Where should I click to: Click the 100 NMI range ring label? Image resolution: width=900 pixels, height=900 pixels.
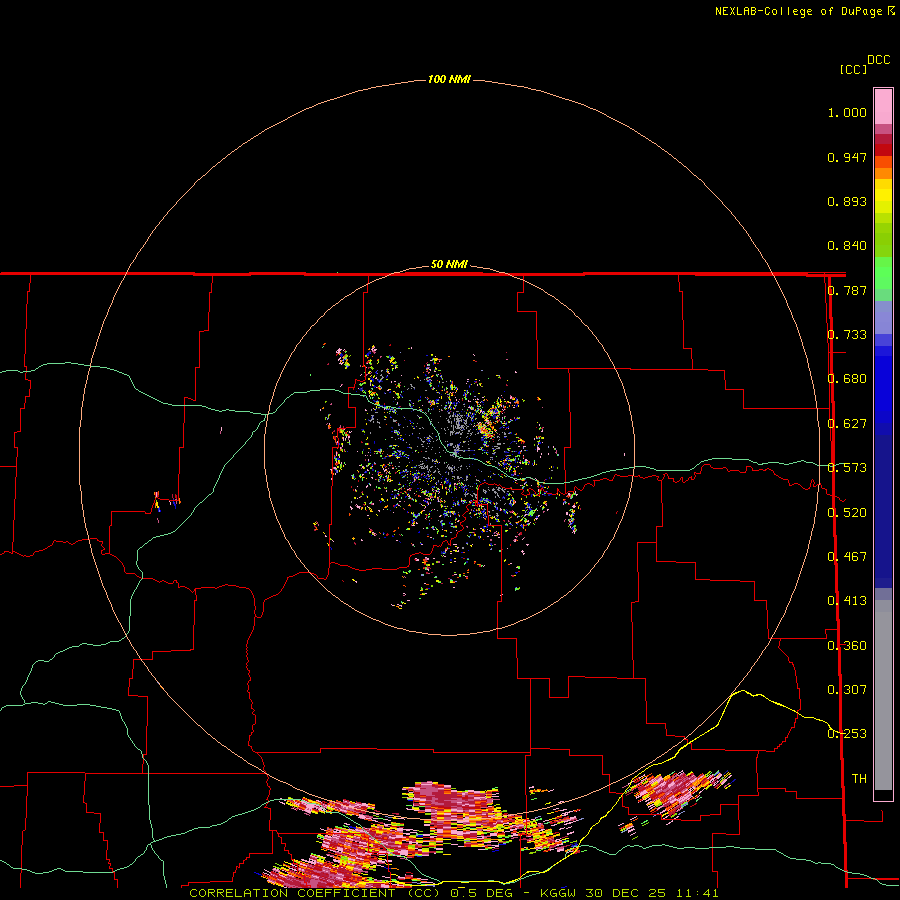(449, 79)
